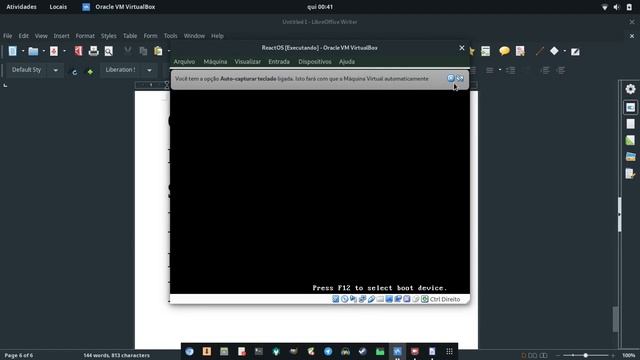Open the Entrada menu in VirtualBox
This screenshot has width=640, height=360.
pos(279,62)
